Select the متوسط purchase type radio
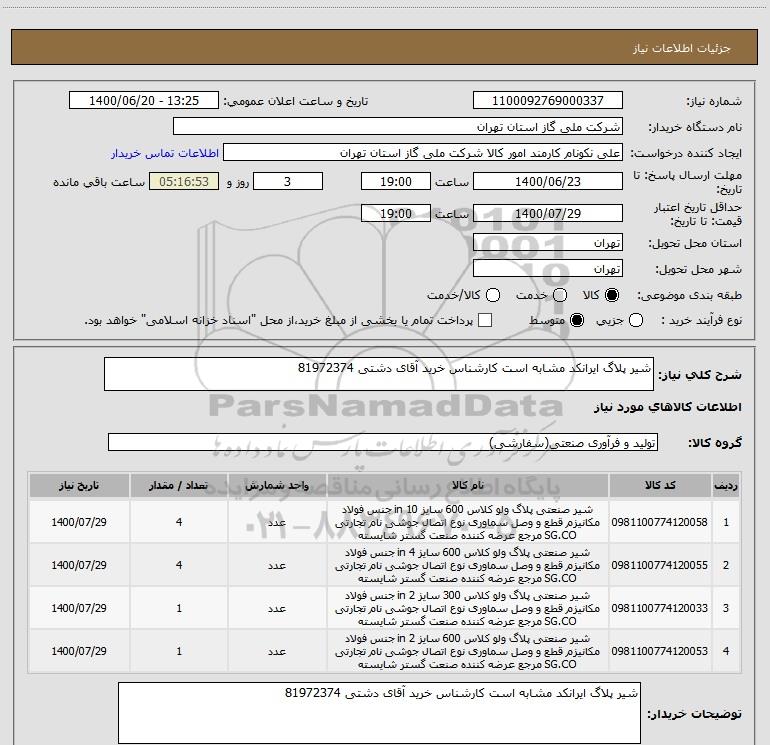 pos(577,320)
